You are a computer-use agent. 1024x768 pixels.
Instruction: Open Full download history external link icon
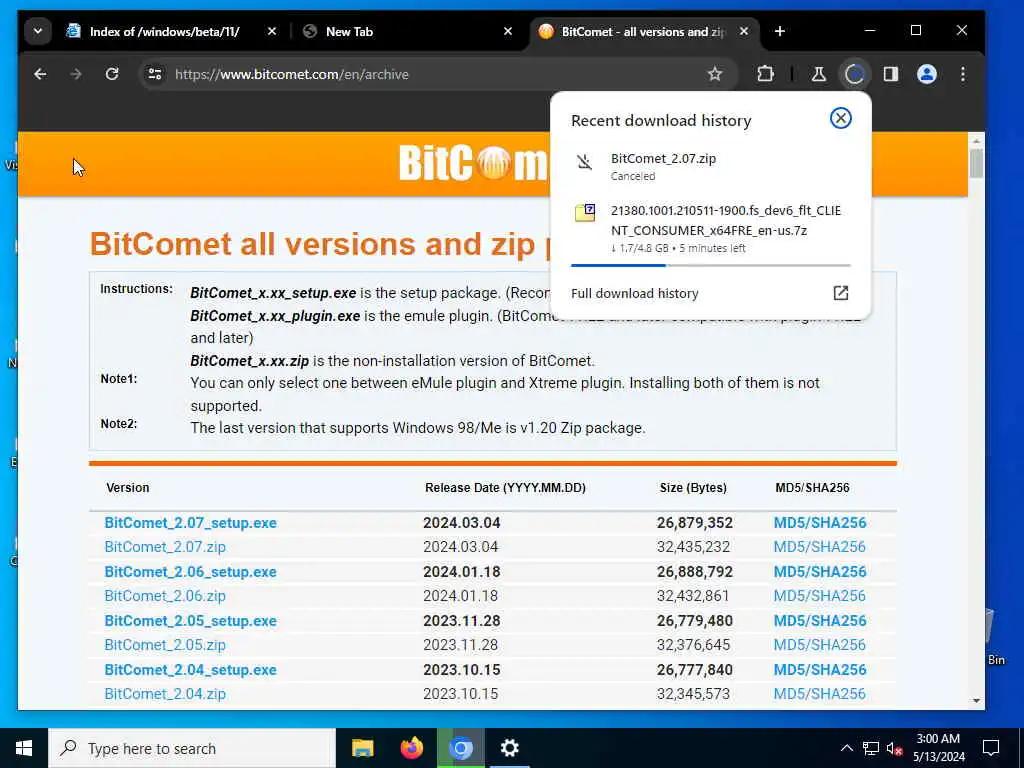(840, 293)
